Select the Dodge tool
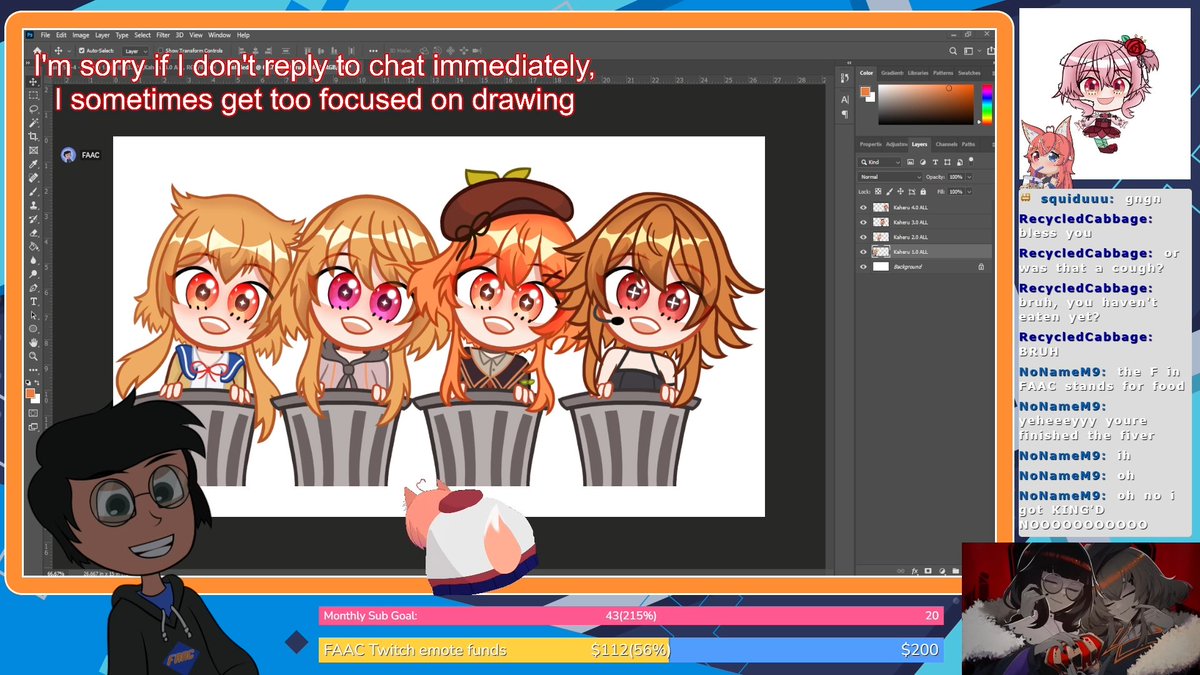This screenshot has height=675, width=1200. pos(34,273)
